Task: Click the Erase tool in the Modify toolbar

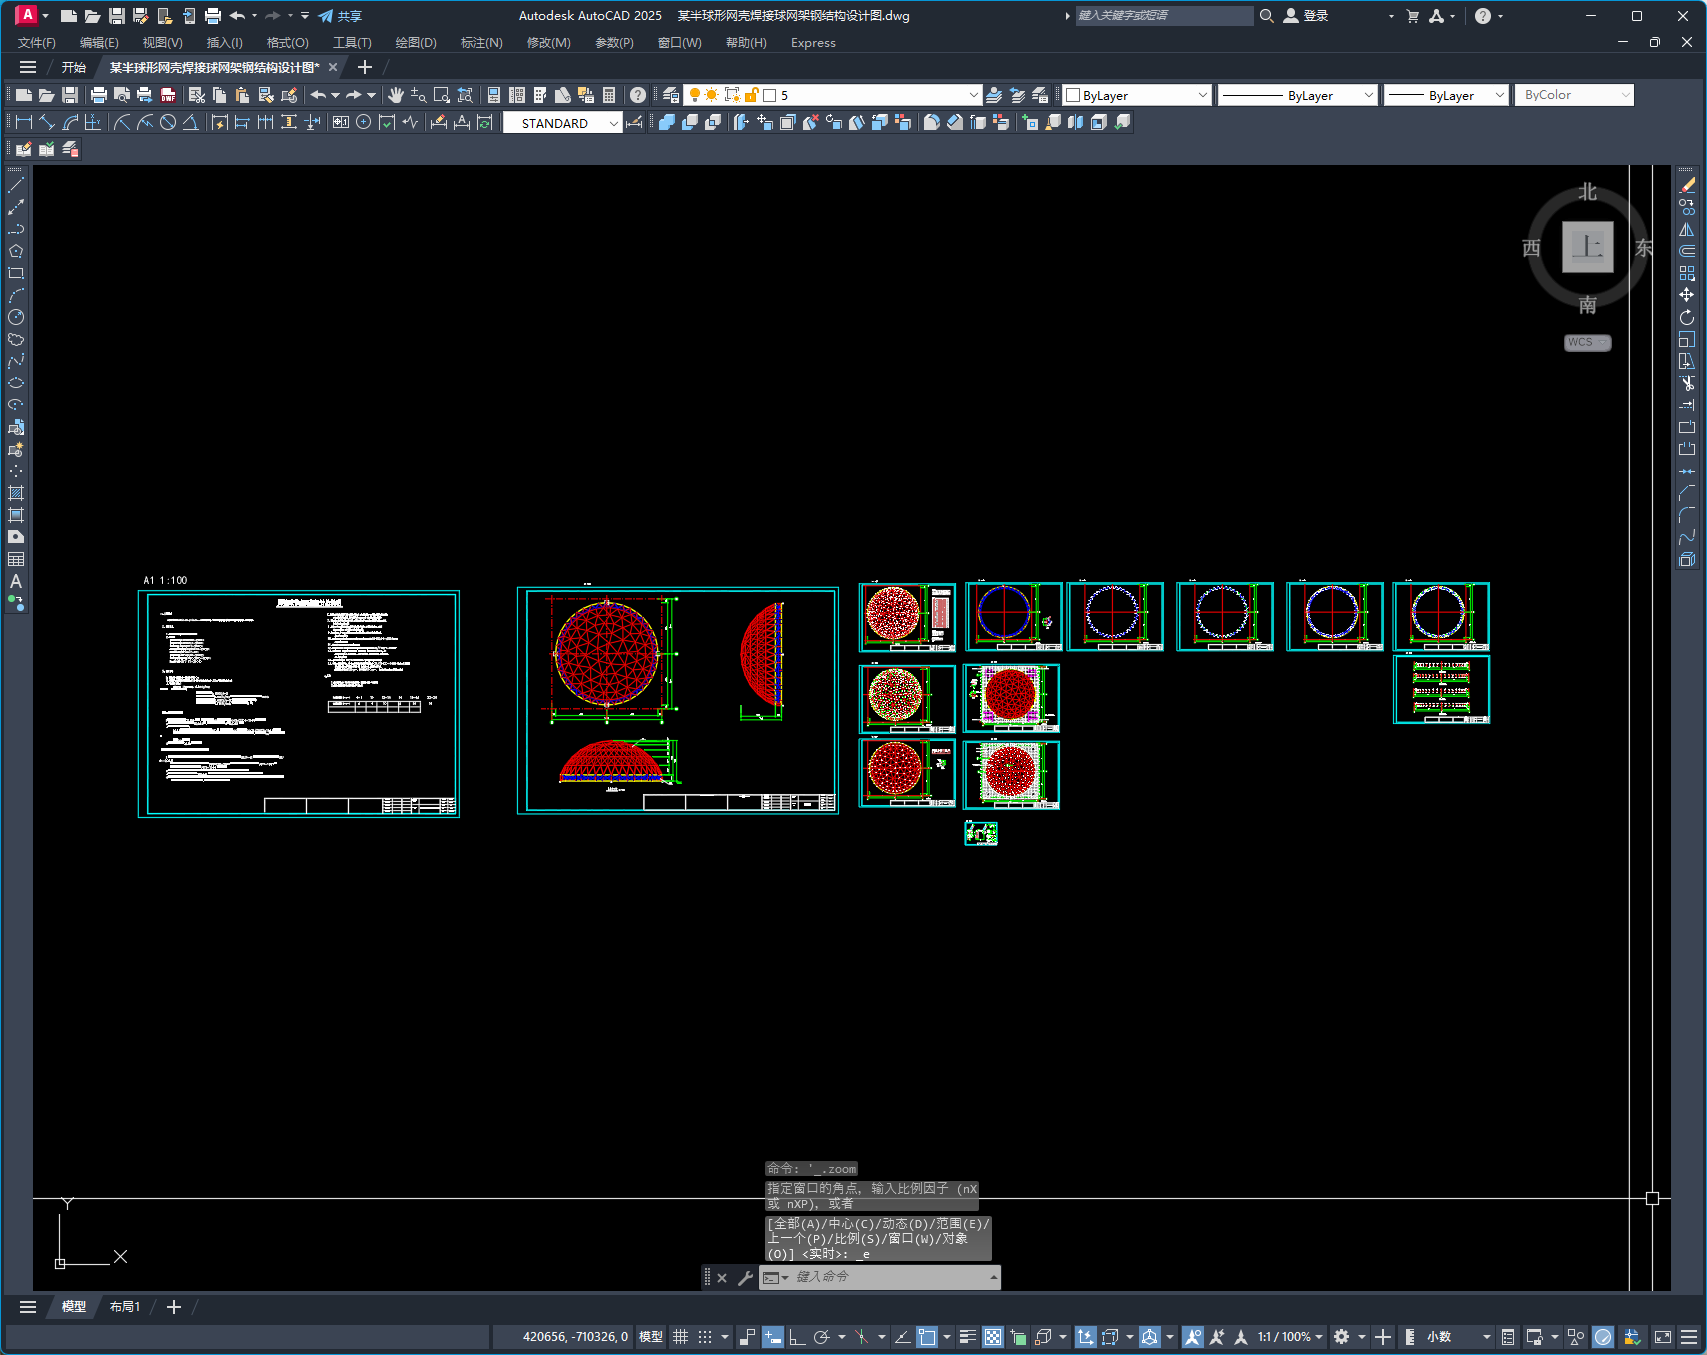Action: (1687, 185)
